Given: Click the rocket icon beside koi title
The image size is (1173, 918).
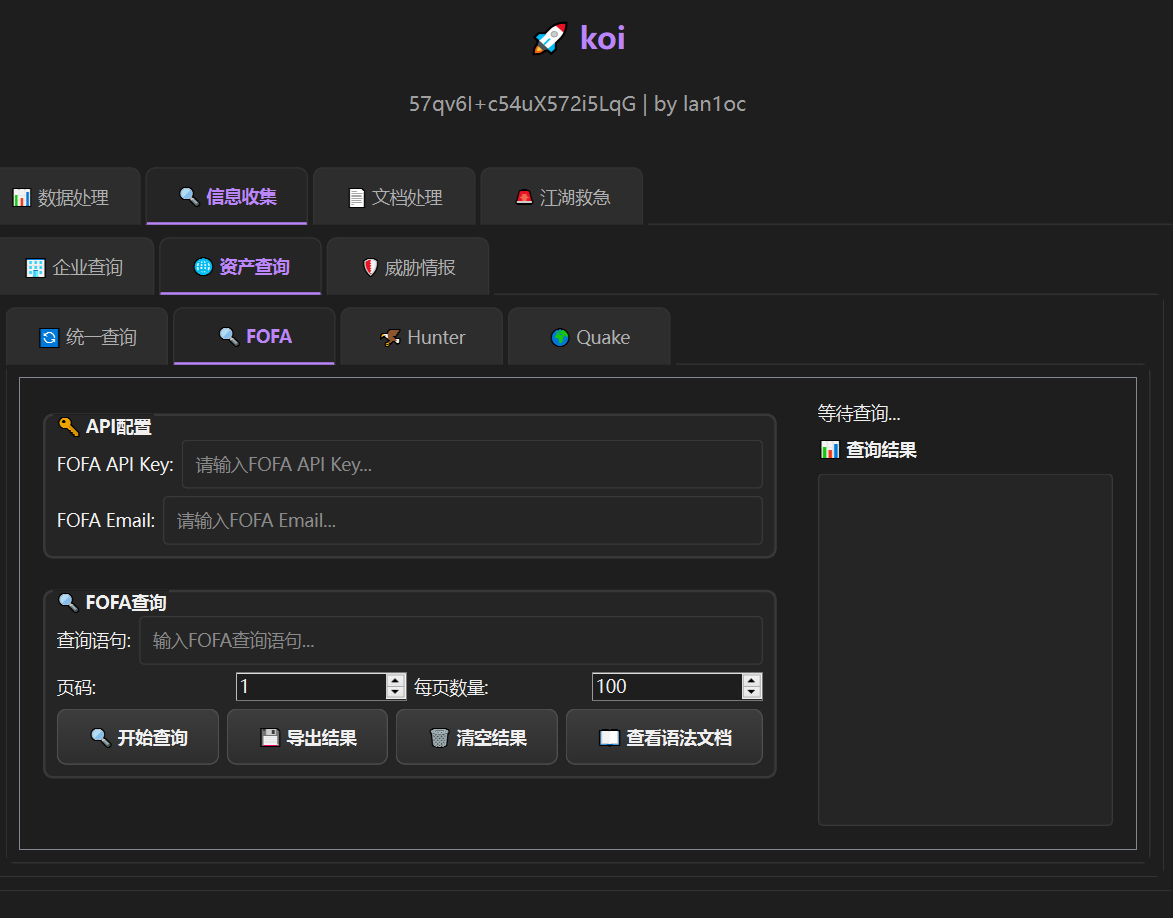Looking at the screenshot, I should 549,39.
